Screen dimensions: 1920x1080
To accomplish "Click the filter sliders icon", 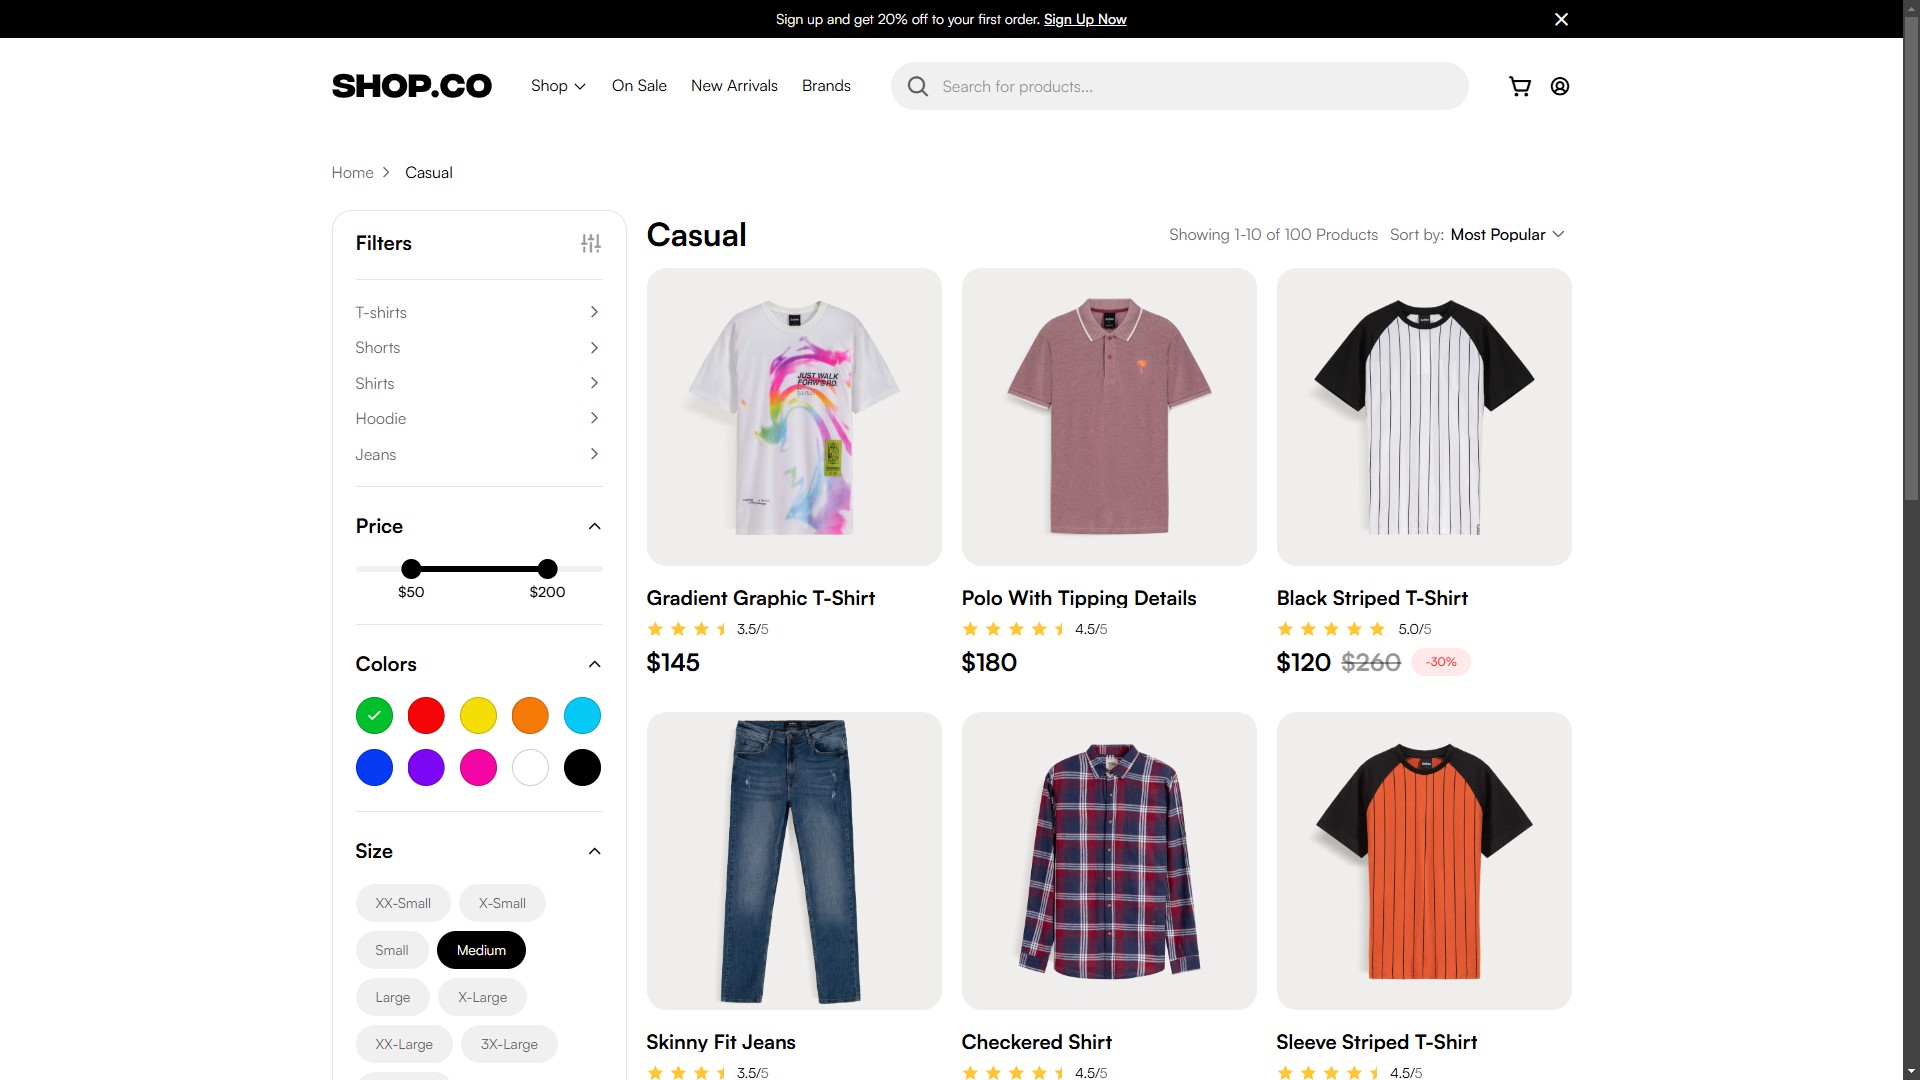I will click(591, 243).
